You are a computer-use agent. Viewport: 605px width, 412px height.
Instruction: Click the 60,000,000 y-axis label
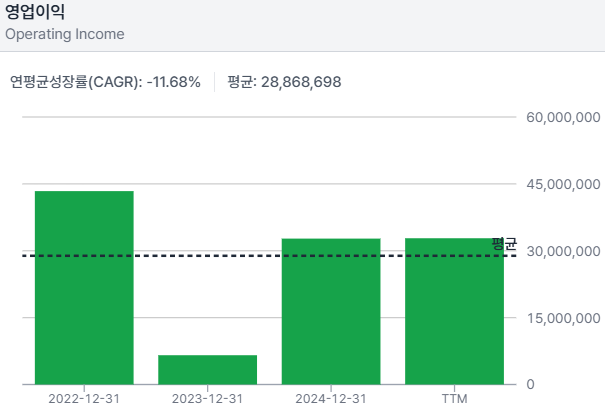pyautogui.click(x=563, y=118)
